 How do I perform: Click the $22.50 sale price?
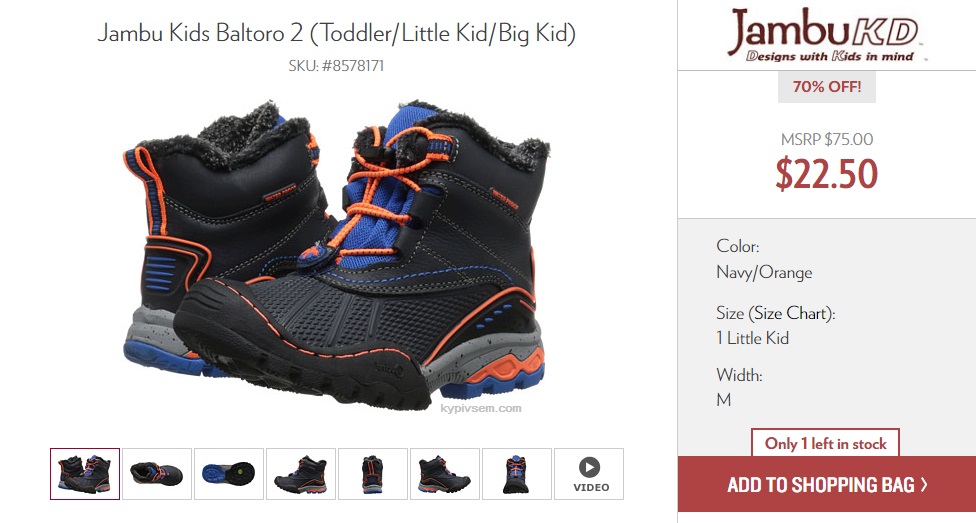pyautogui.click(x=827, y=174)
